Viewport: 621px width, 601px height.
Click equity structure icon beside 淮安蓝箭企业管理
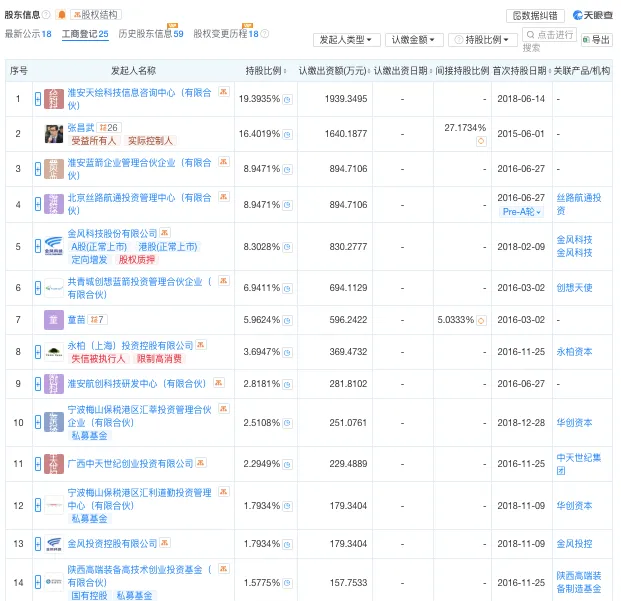(x=224, y=162)
